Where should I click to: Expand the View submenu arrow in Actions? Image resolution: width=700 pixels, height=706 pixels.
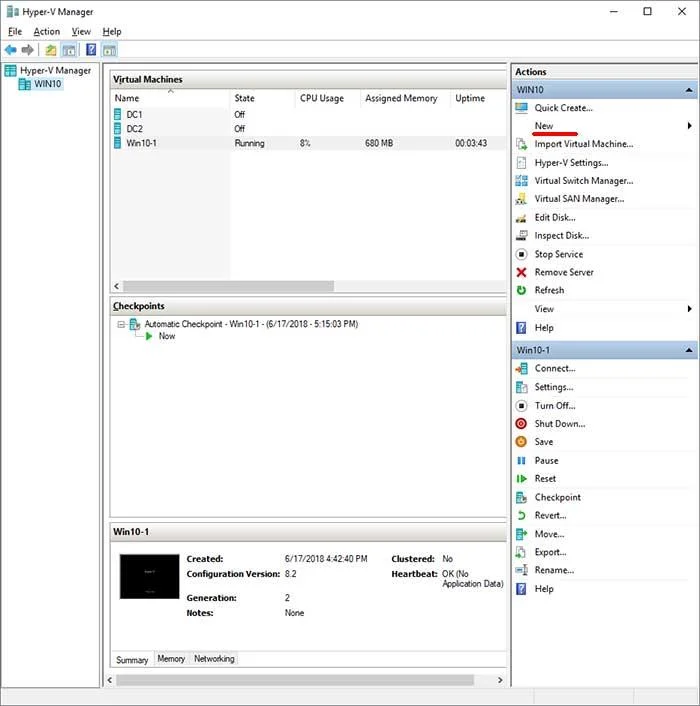(x=689, y=309)
